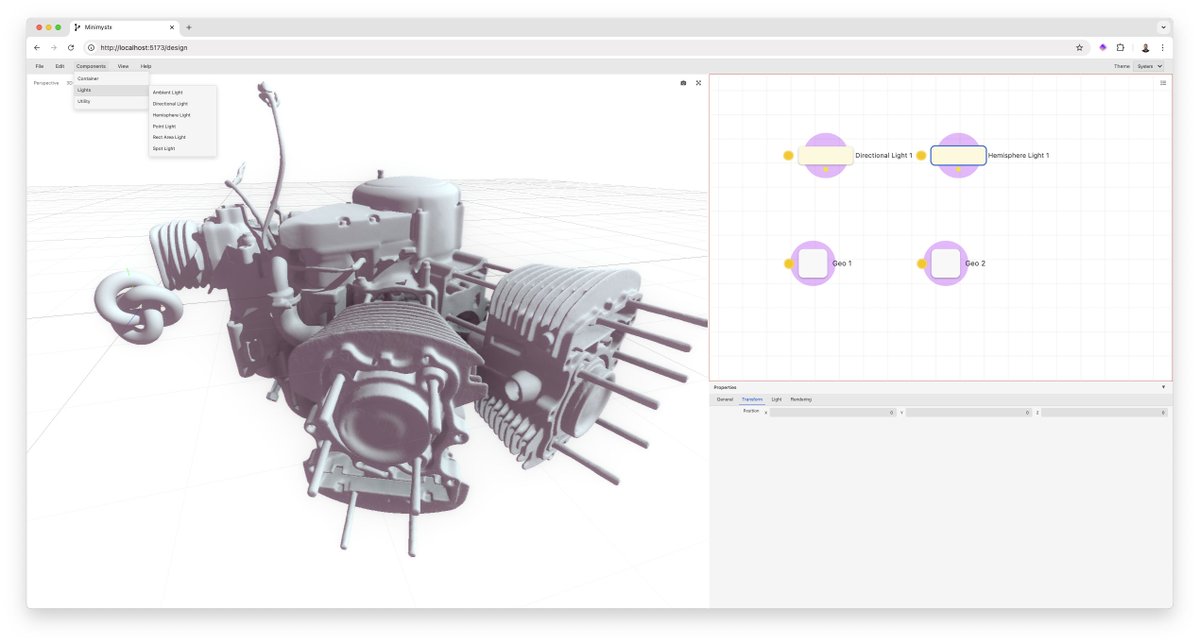This screenshot has height=644, width=1200.
Task: Switch to the Transform properties tab
Action: pyautogui.click(x=752, y=399)
